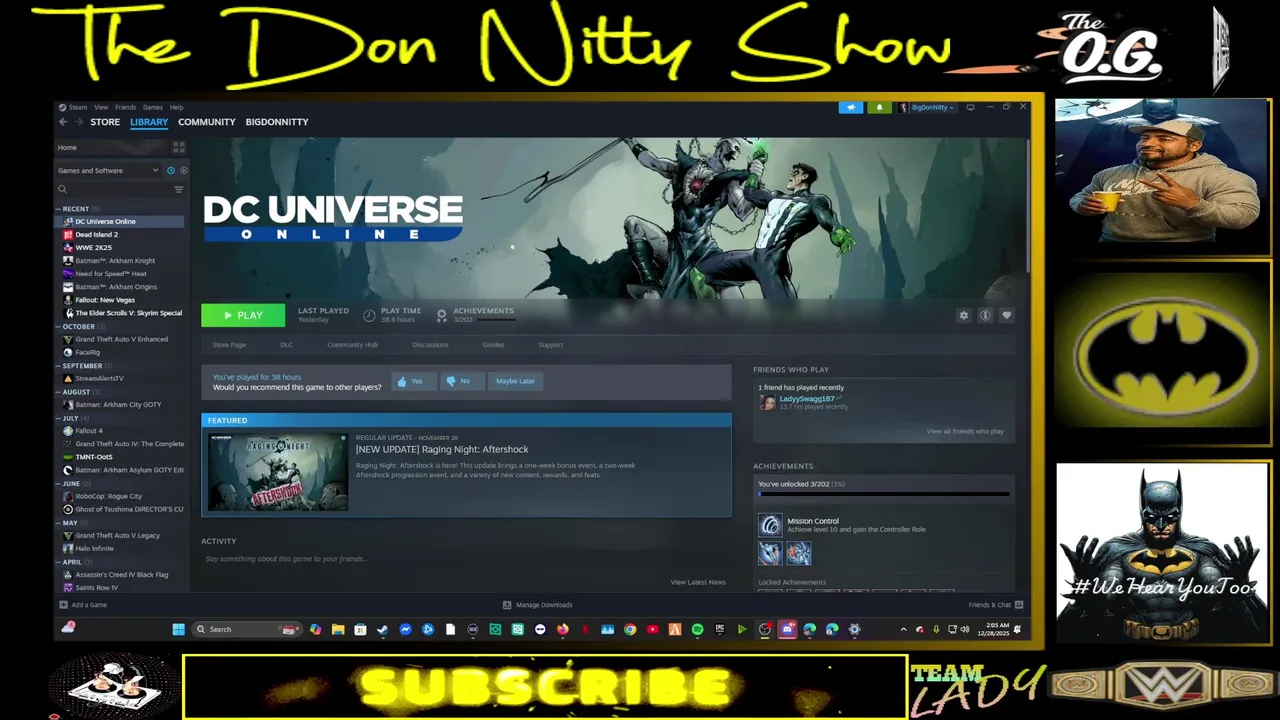Open Friends & Chat icon
This screenshot has height=720, width=1280.
[1019, 605]
